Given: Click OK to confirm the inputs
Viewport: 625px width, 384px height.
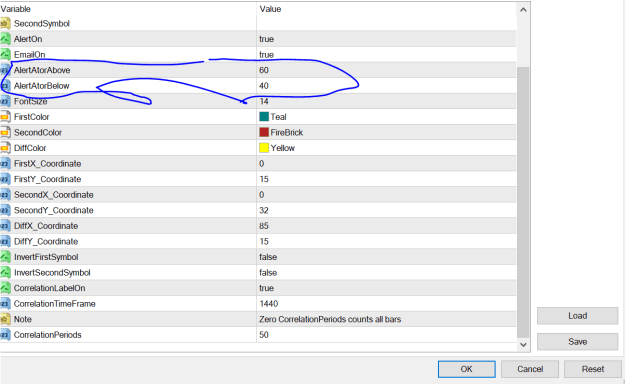Looking at the screenshot, I should pyautogui.click(x=466, y=369).
